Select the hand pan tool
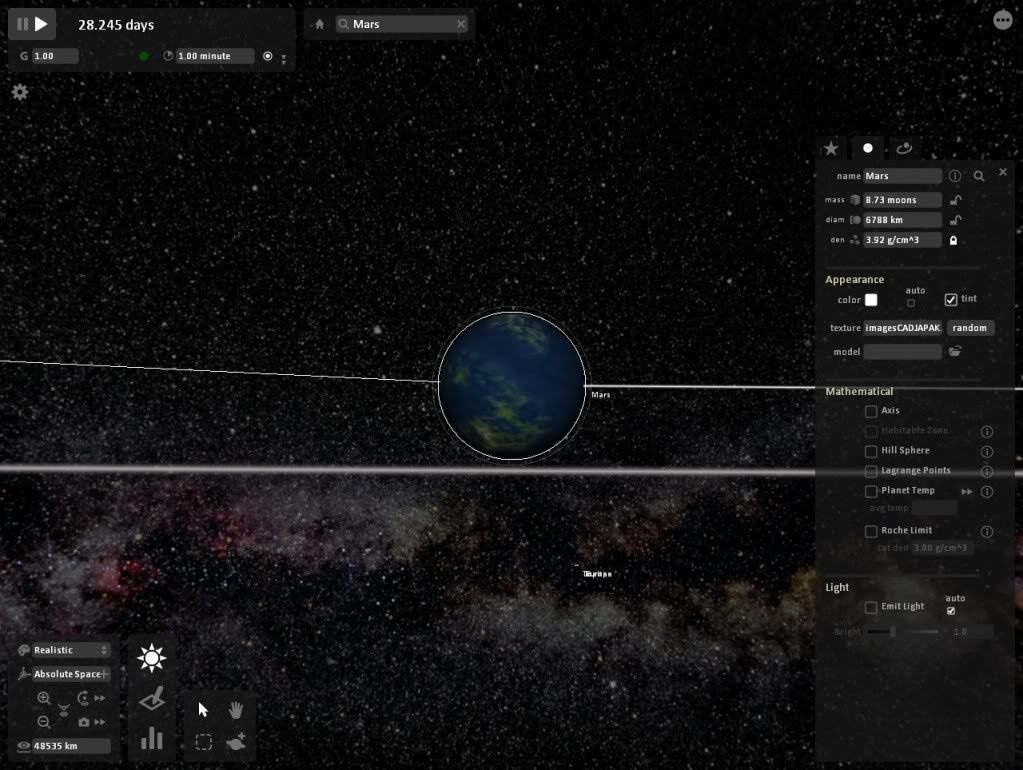Screen dimensions: 1023x770 point(237,710)
